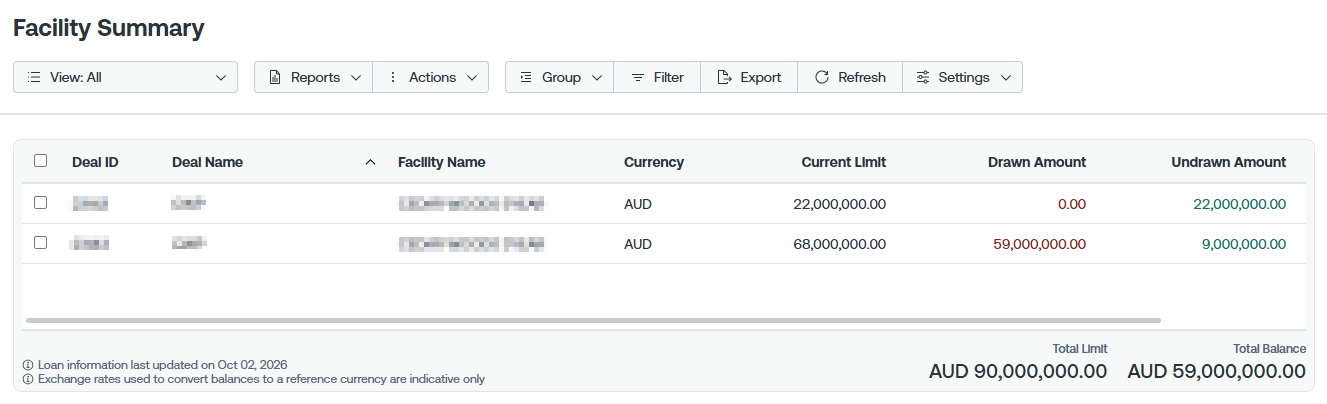1327x404 pixels.
Task: Sort by the Deal ID column header
Action: (x=95, y=162)
